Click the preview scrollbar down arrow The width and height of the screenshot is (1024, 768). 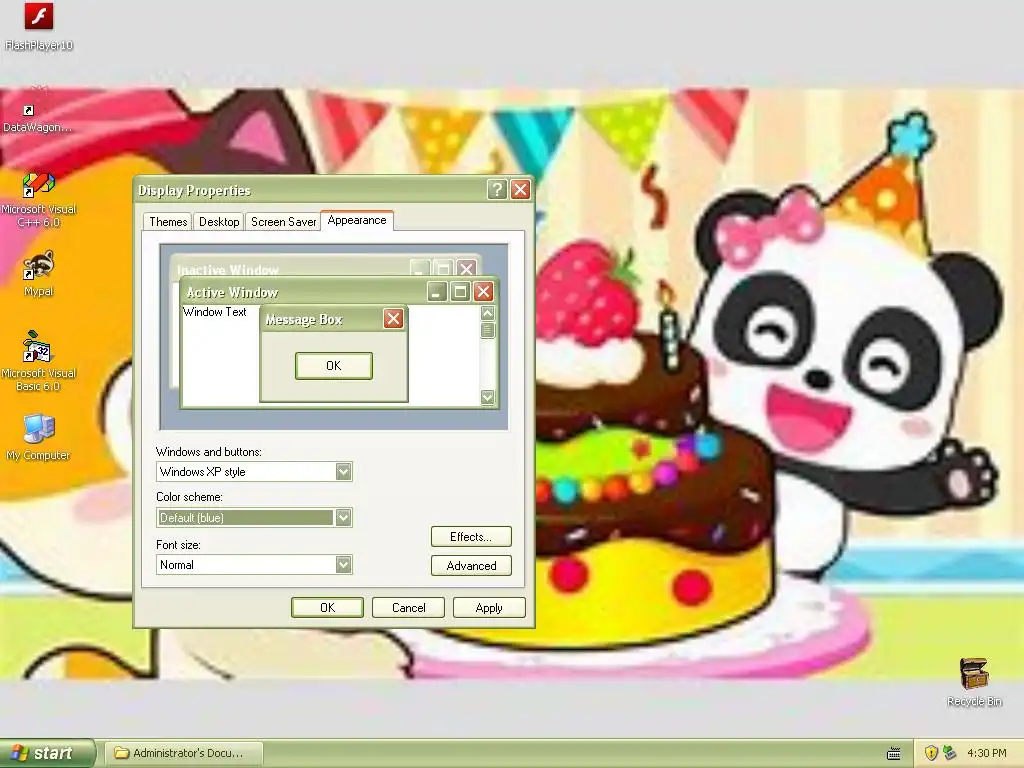click(x=487, y=396)
